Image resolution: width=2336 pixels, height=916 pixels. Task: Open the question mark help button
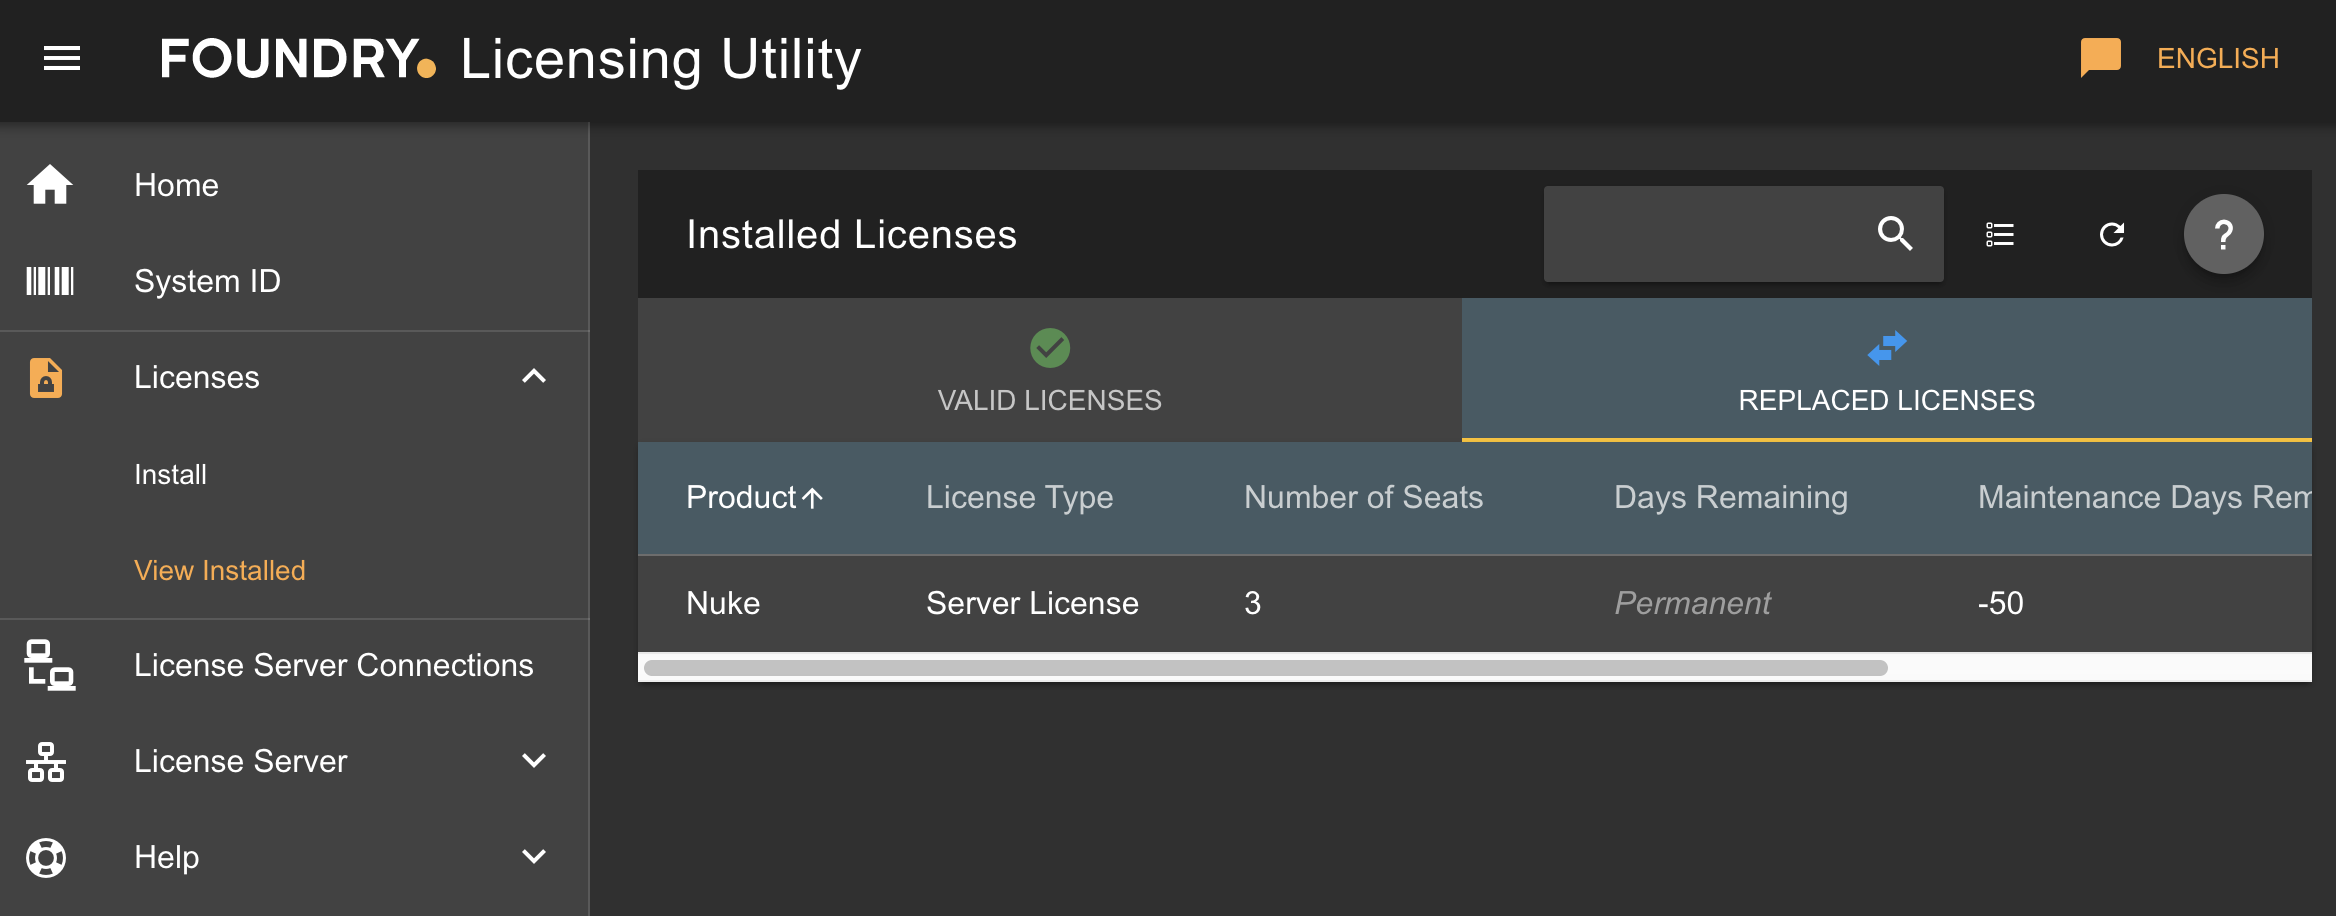pos(2223,234)
